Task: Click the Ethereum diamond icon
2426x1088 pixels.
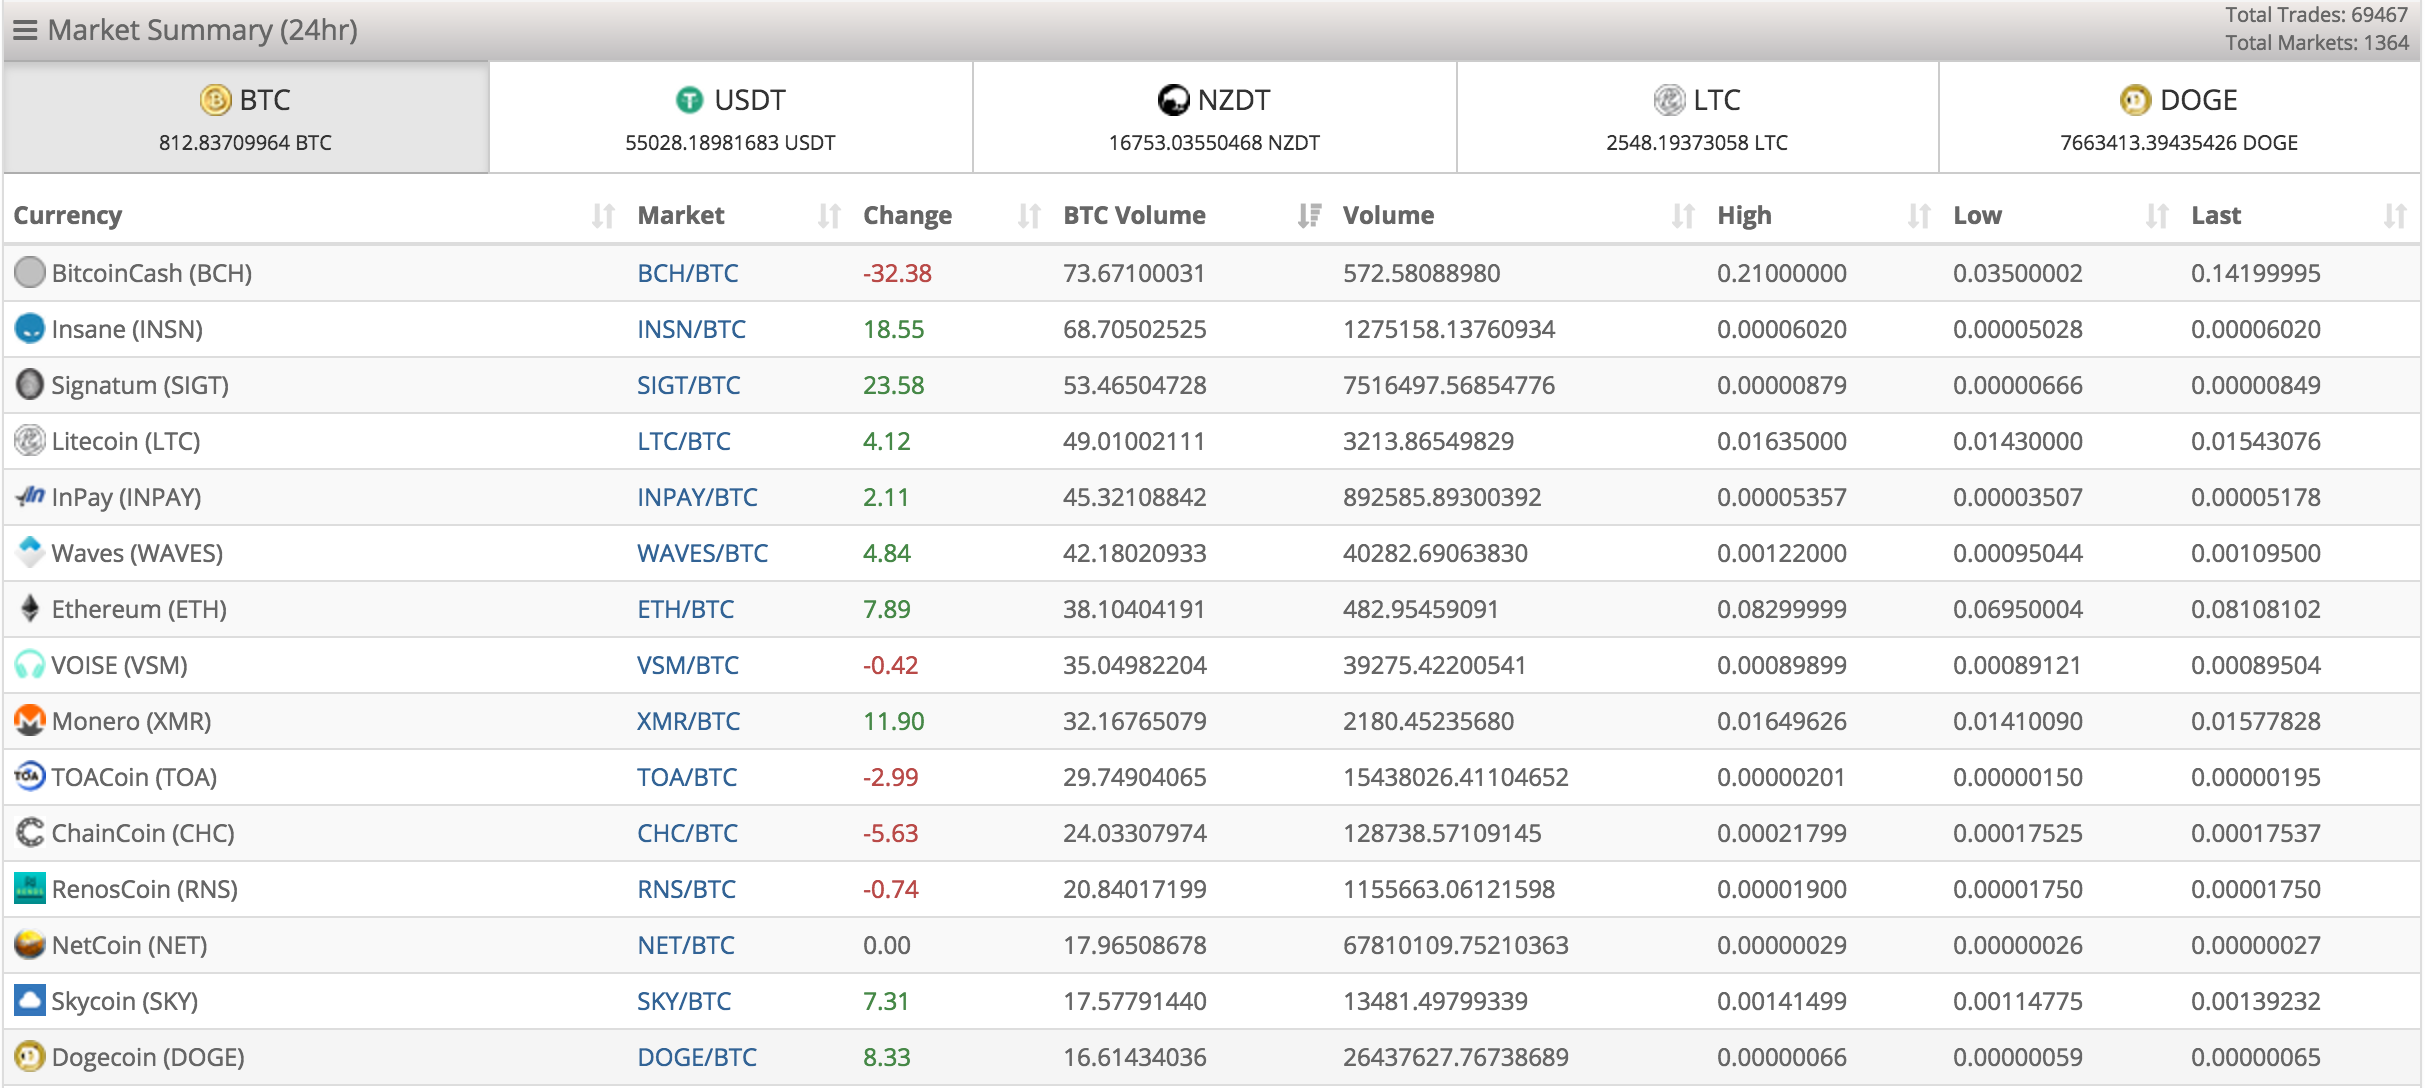Action: coord(30,608)
